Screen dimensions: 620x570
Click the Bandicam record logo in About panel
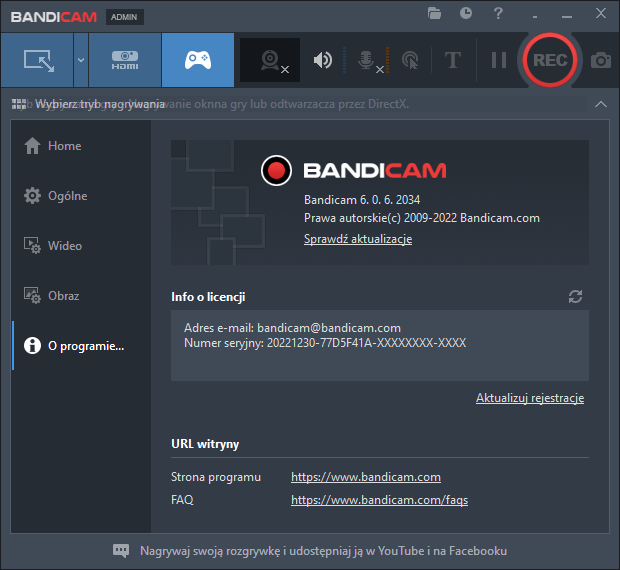pyautogui.click(x=276, y=170)
